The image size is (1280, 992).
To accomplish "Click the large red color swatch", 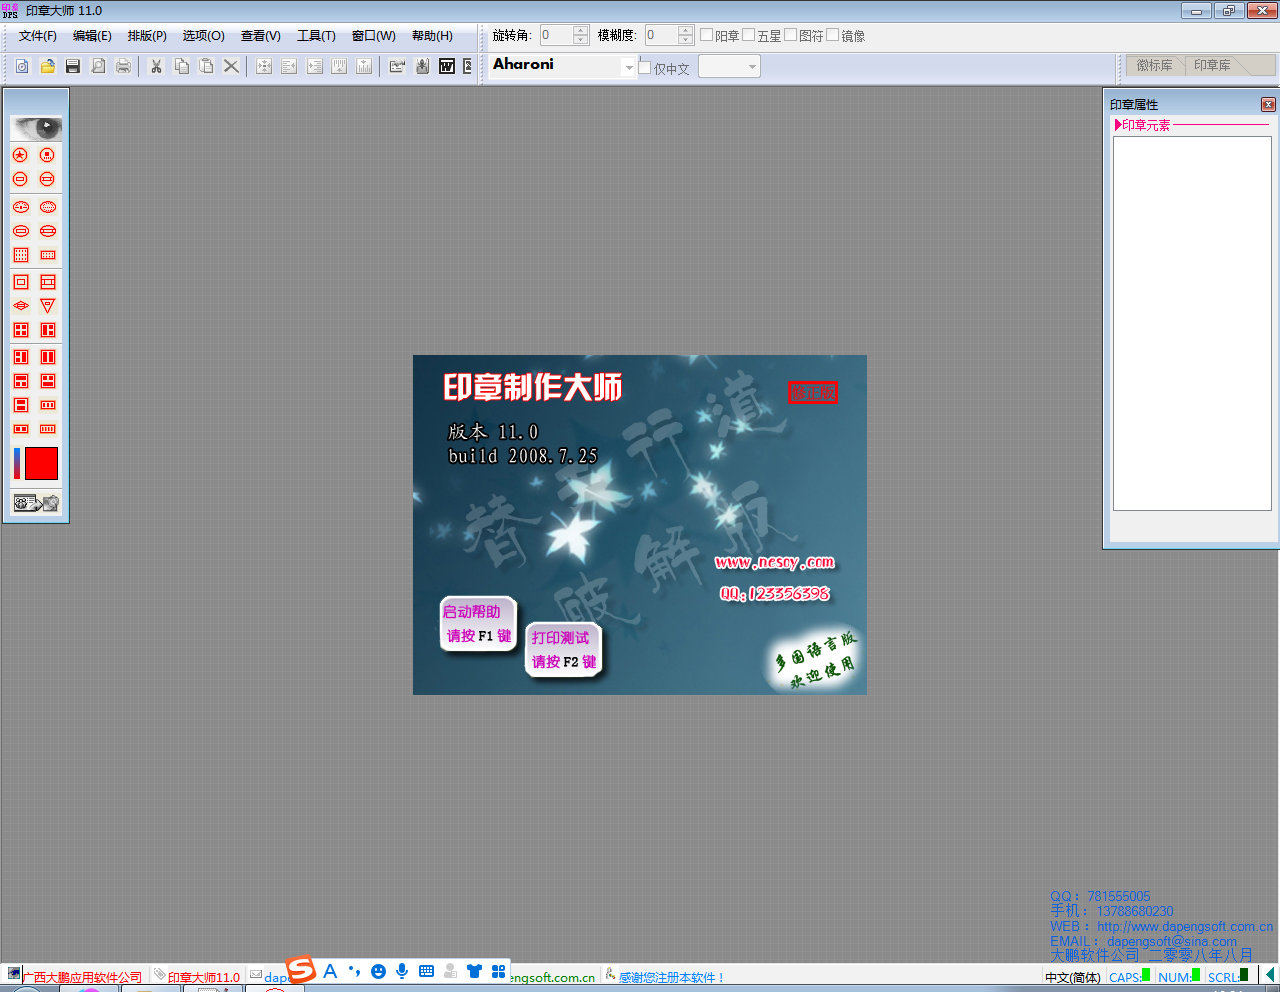I will [41, 464].
